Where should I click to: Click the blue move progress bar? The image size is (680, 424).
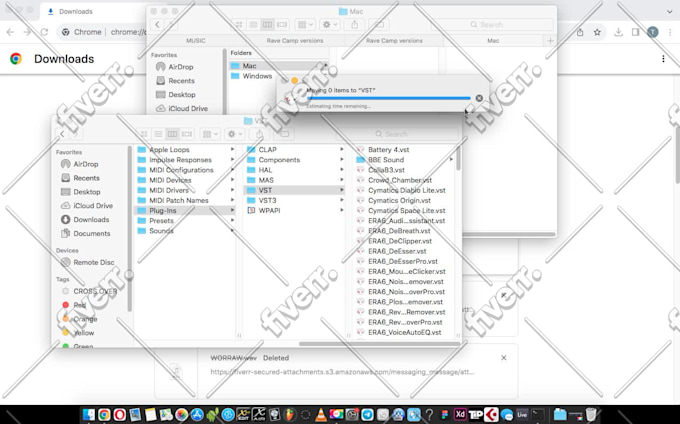pos(389,98)
